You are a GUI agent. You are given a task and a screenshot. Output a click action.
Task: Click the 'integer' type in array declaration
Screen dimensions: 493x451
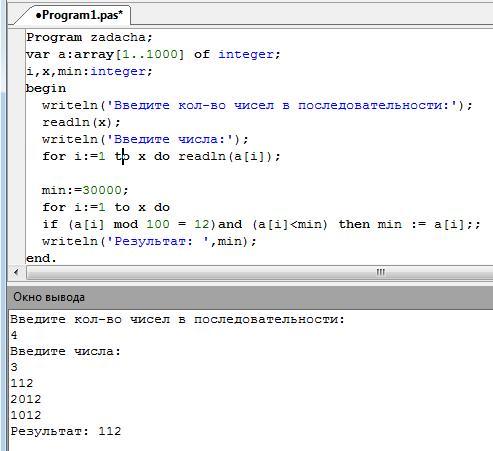[246, 54]
